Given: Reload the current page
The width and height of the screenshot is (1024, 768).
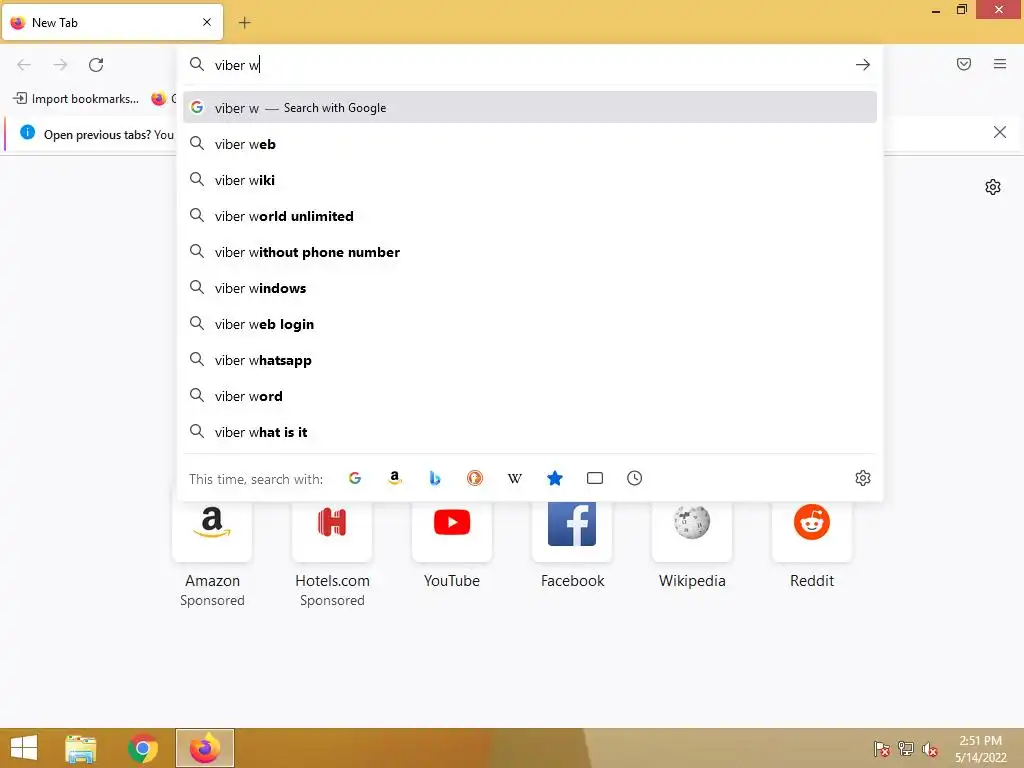Looking at the screenshot, I should [x=96, y=65].
